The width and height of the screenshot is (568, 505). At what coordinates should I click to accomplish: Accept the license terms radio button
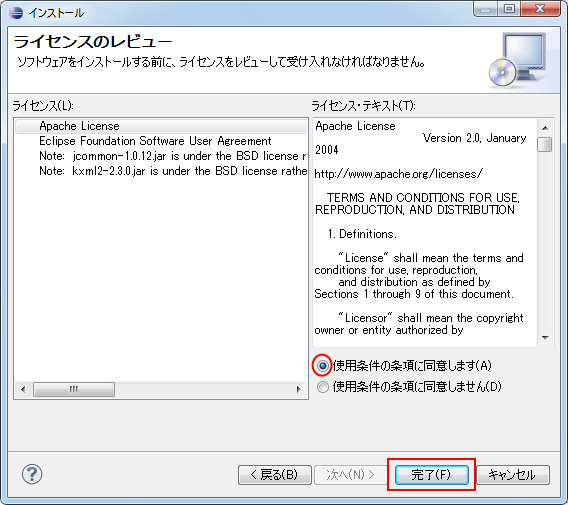point(322,366)
